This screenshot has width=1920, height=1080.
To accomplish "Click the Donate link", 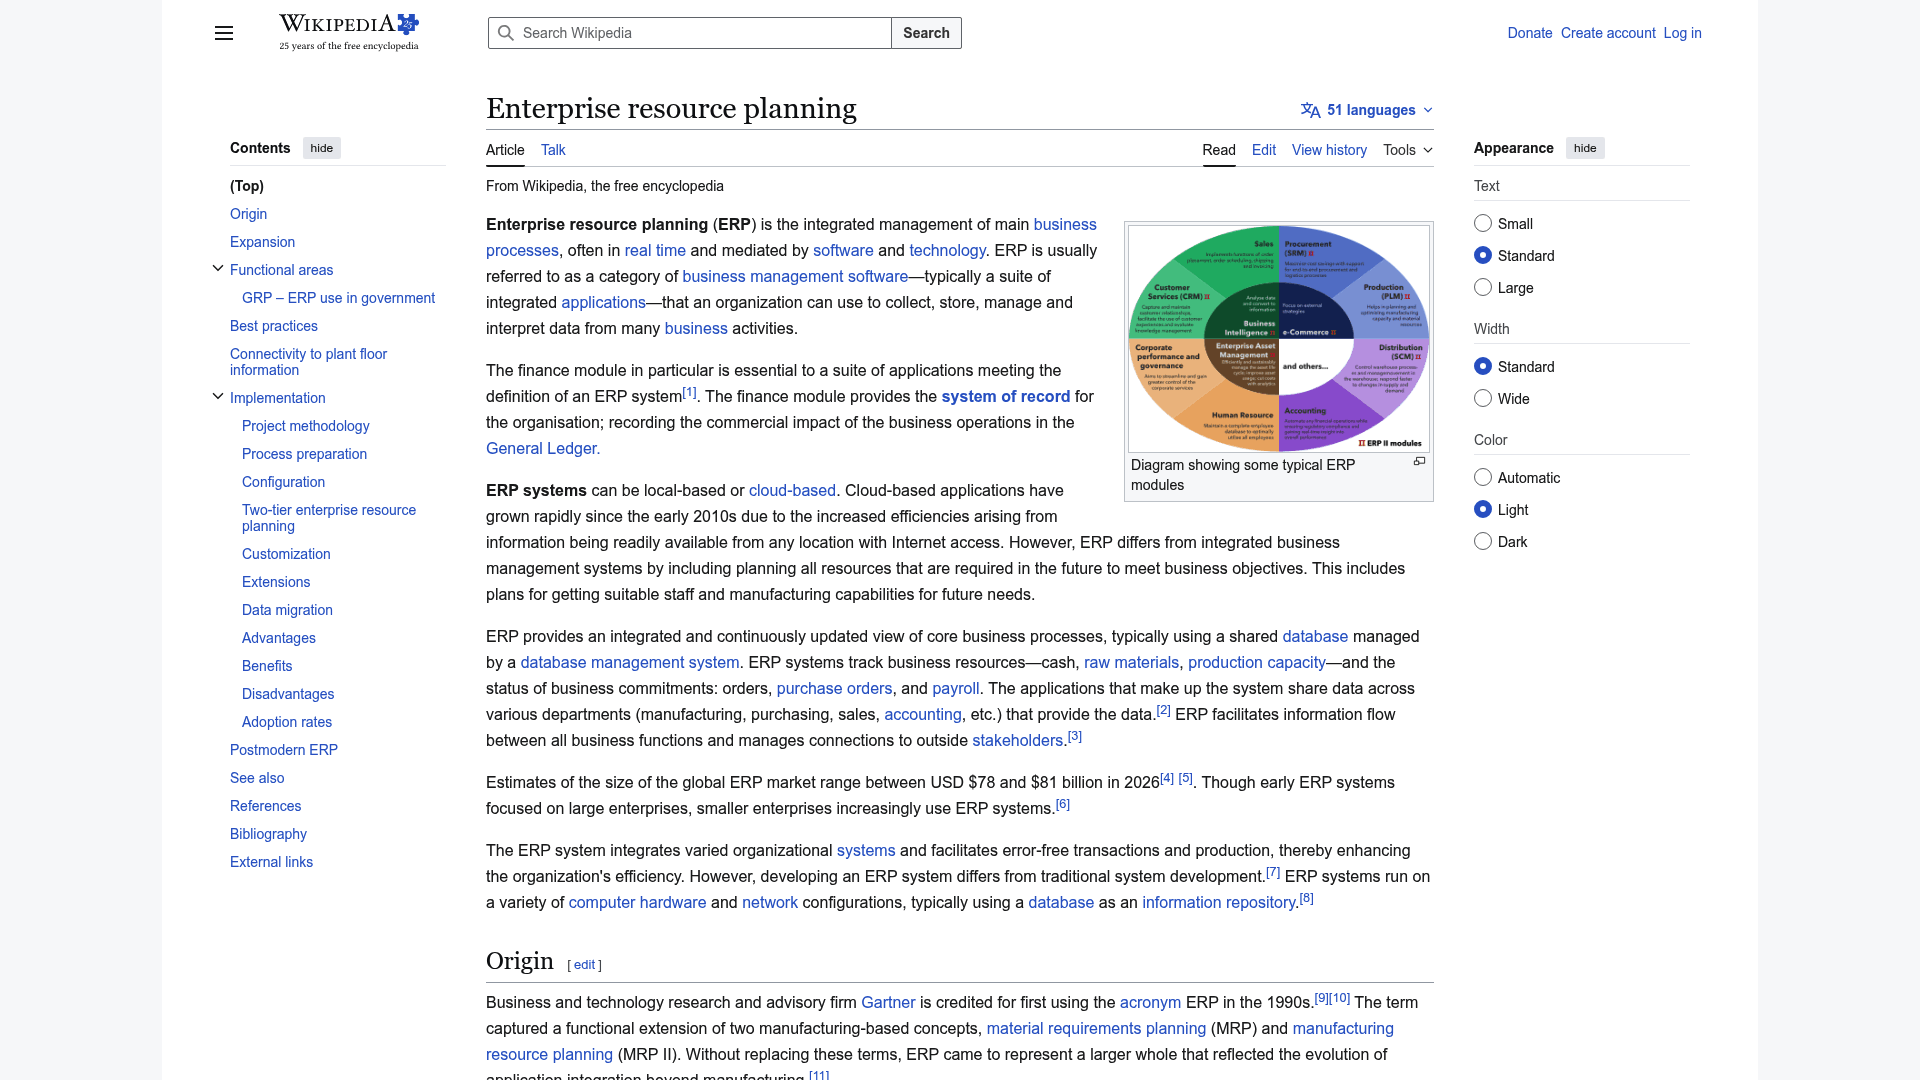I will click(1530, 33).
